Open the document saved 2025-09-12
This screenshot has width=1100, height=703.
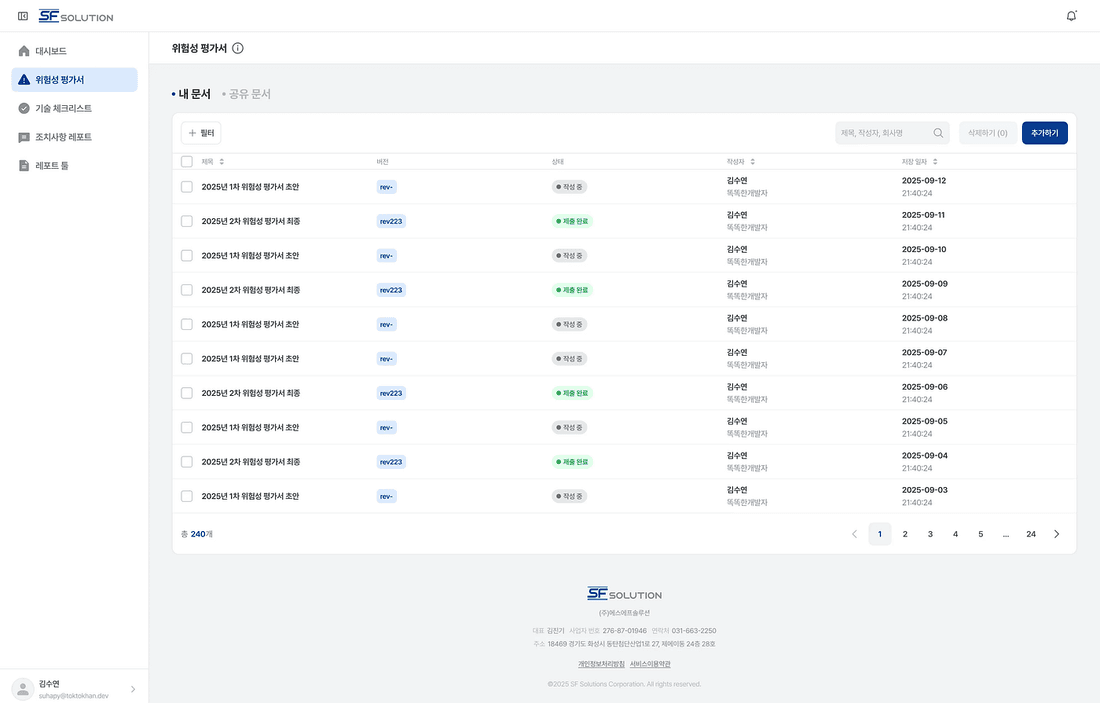250,187
